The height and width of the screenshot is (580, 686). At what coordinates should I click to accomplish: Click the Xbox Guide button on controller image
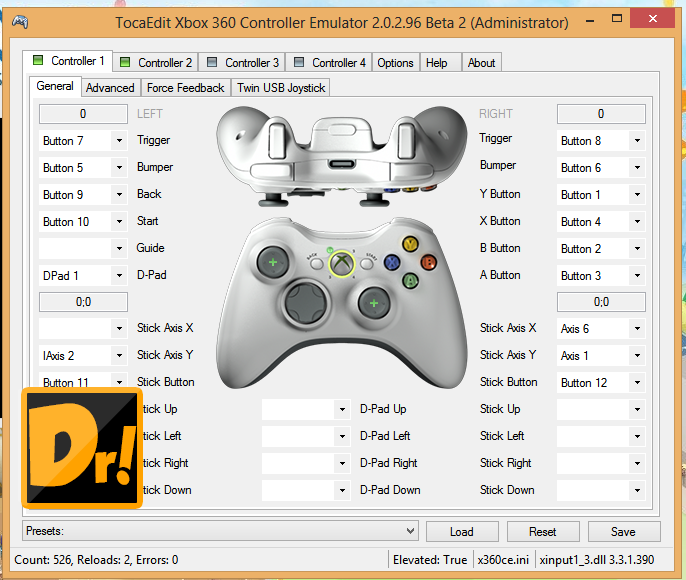click(x=342, y=264)
